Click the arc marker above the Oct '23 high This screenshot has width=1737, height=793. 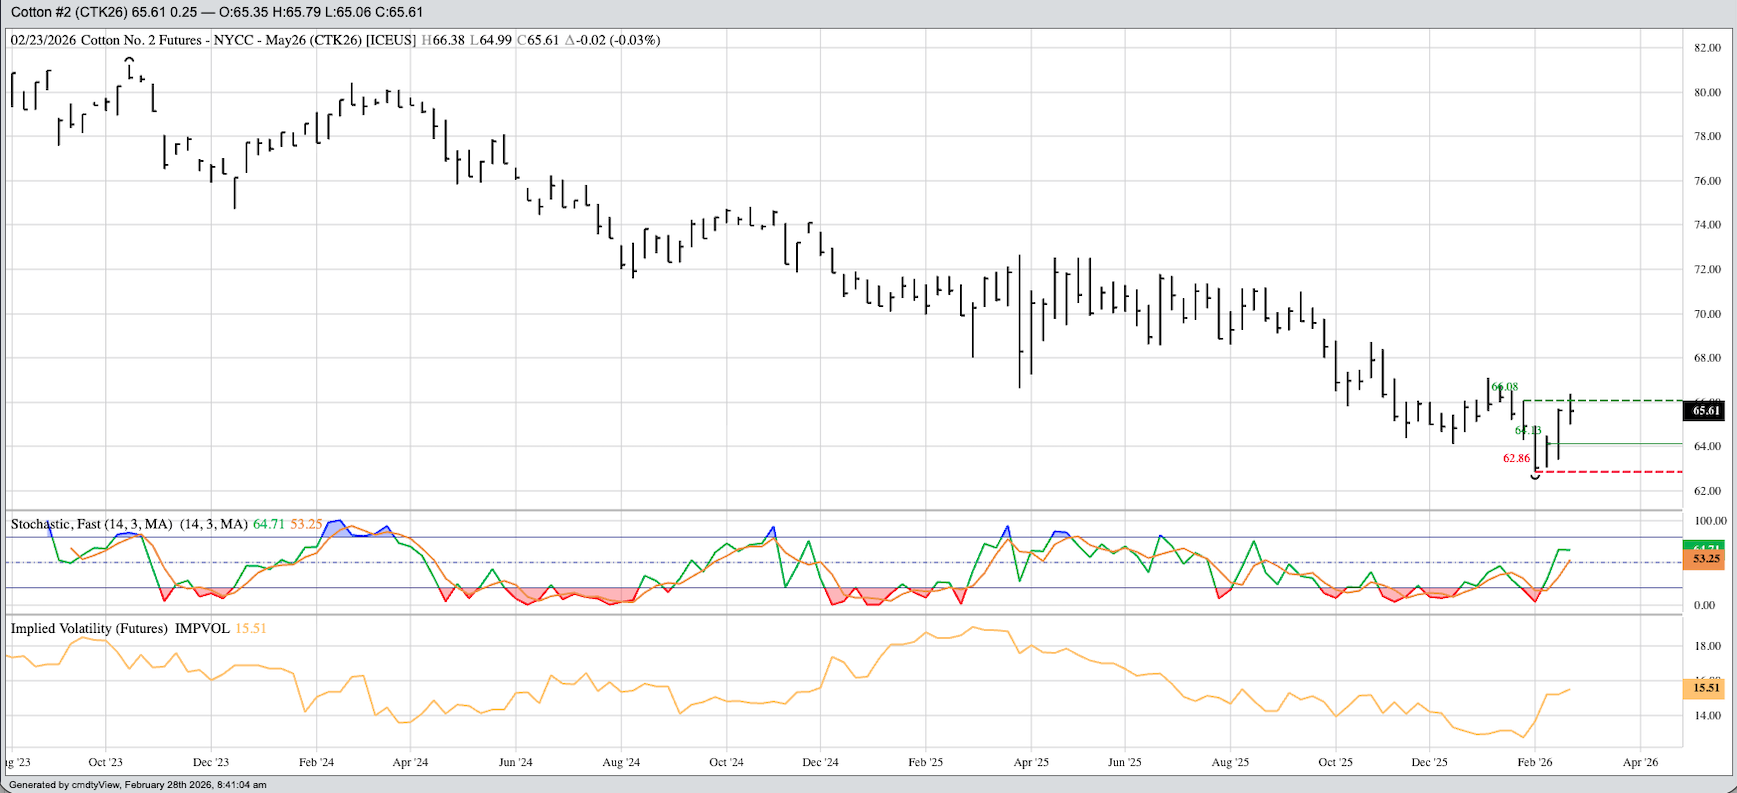[130, 61]
